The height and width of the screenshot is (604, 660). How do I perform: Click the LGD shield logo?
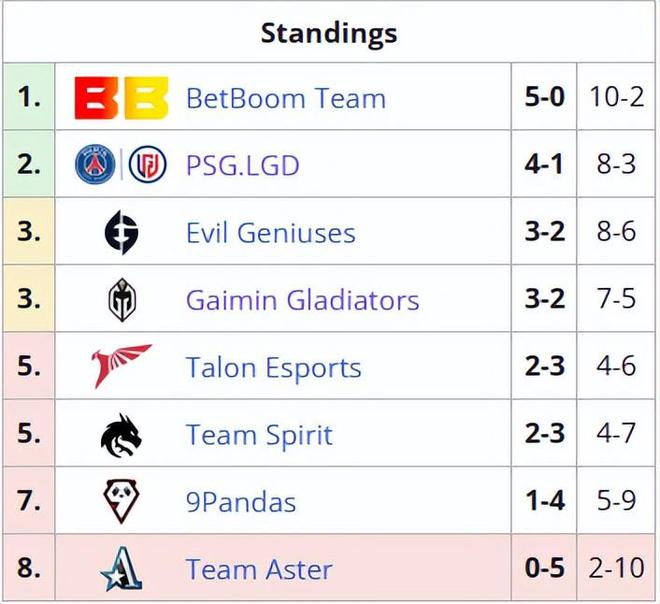tap(147, 164)
